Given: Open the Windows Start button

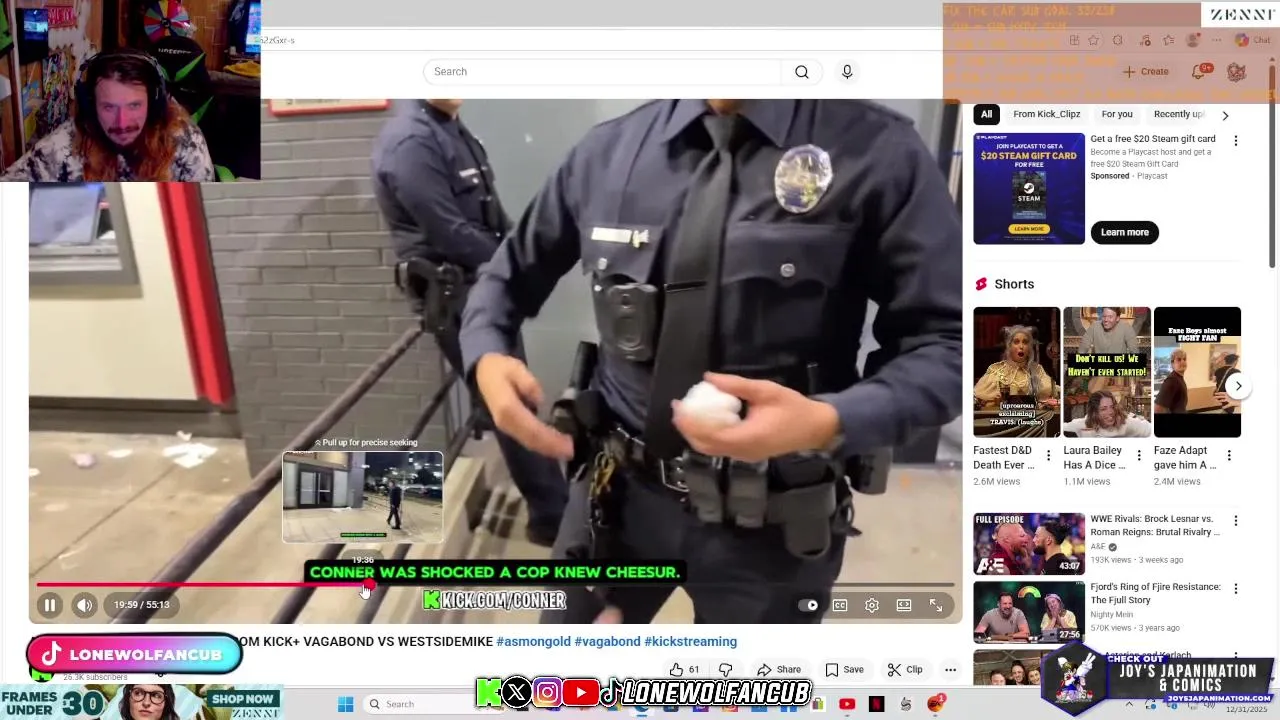Looking at the screenshot, I should 346,704.
